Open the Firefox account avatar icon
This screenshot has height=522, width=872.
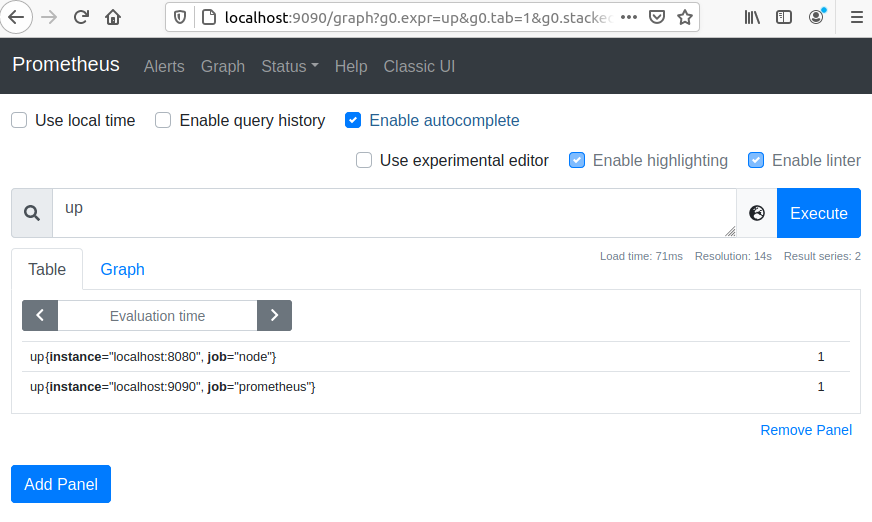pyautogui.click(x=816, y=17)
